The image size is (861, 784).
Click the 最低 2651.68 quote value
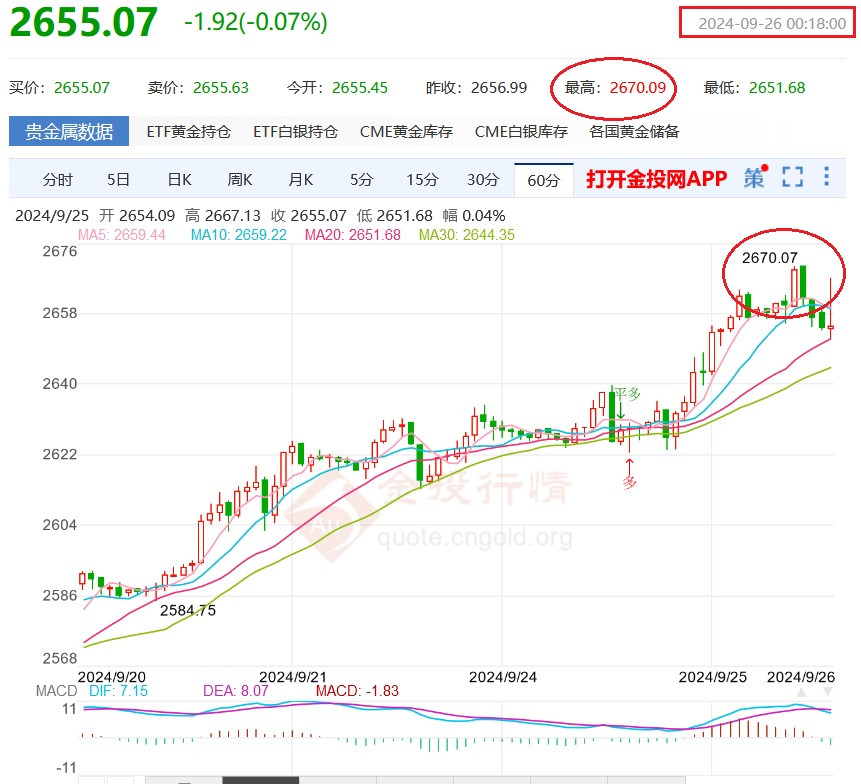click(x=777, y=88)
